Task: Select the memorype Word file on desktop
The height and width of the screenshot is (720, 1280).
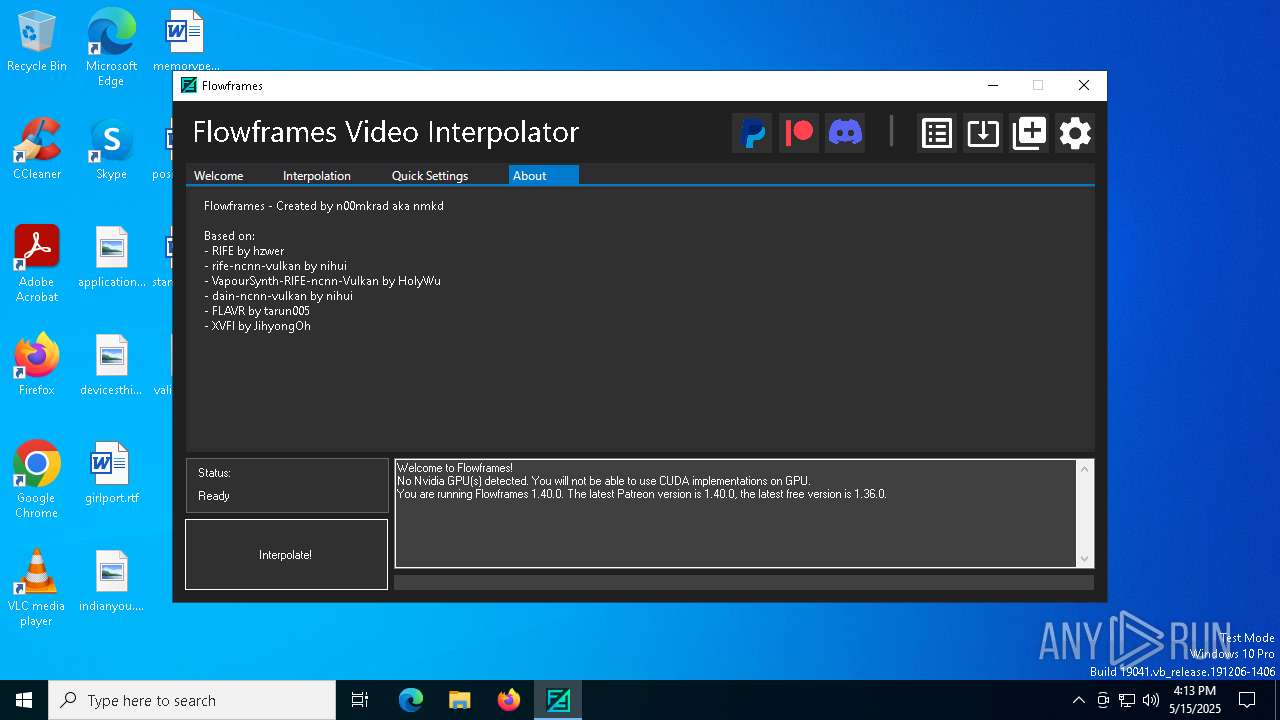Action: (186, 41)
